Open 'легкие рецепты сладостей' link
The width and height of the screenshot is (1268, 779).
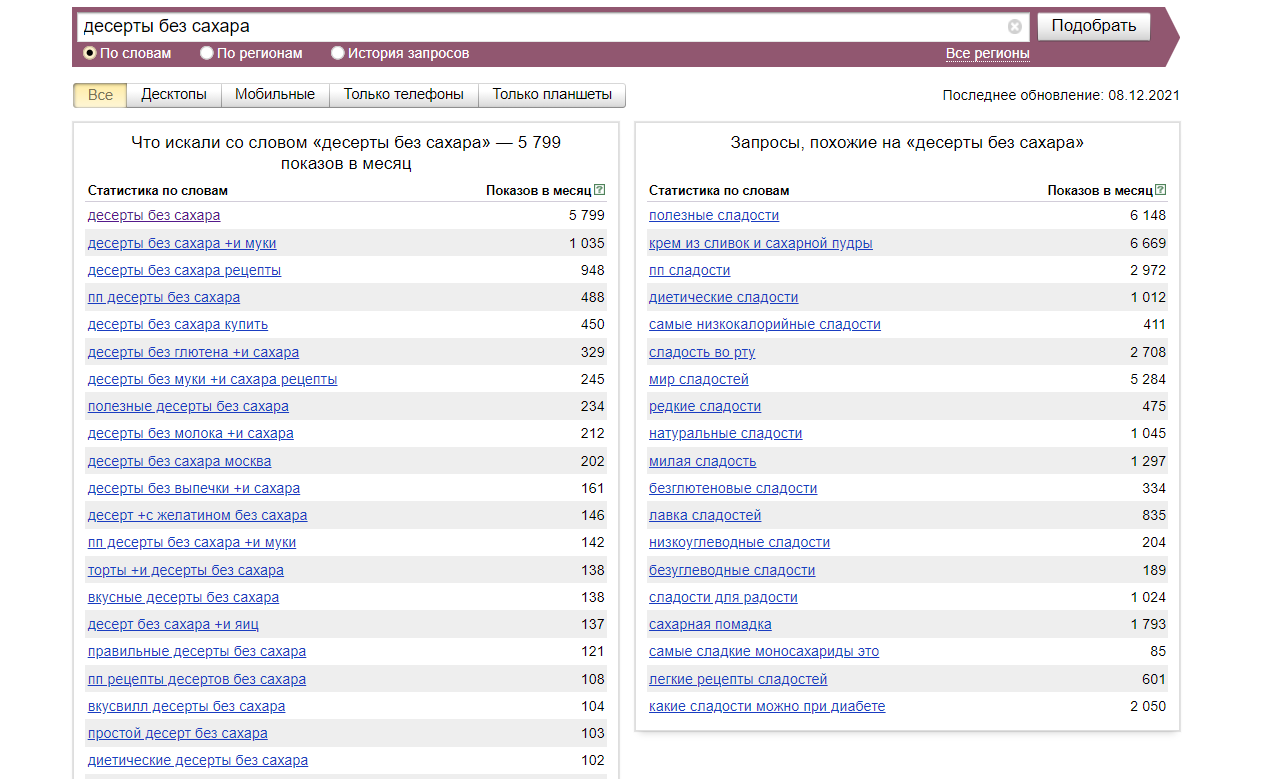(738, 679)
